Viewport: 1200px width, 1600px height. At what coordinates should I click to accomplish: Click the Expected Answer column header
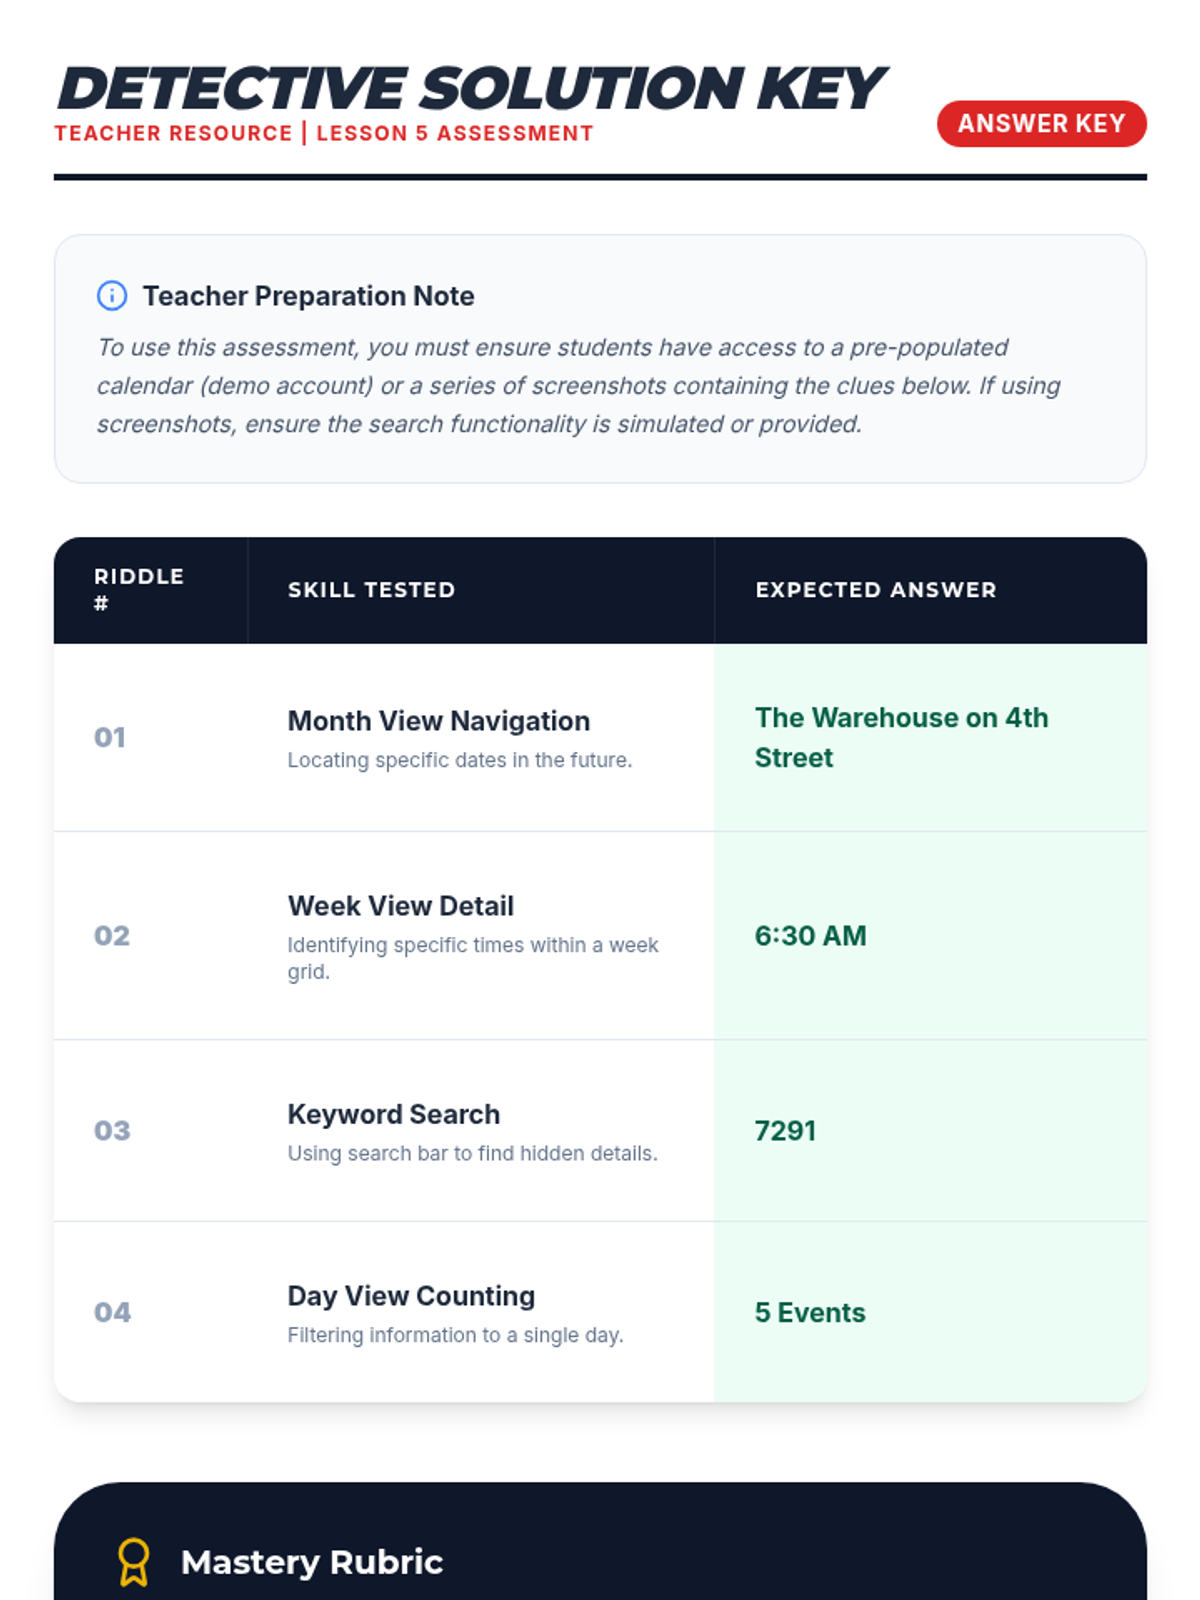[875, 590]
